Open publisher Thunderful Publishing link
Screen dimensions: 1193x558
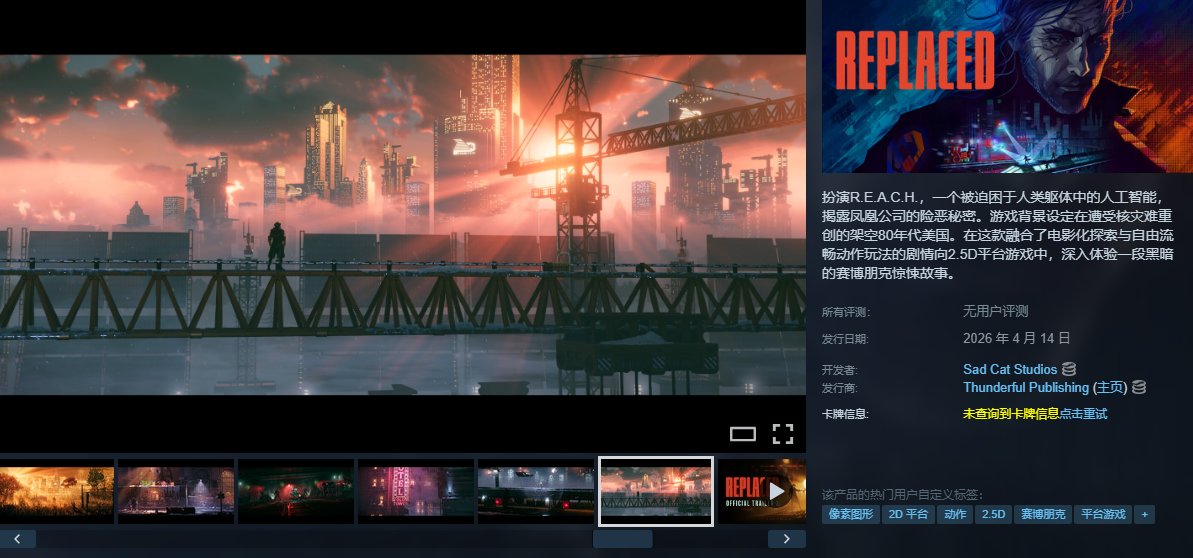(x=1026, y=387)
